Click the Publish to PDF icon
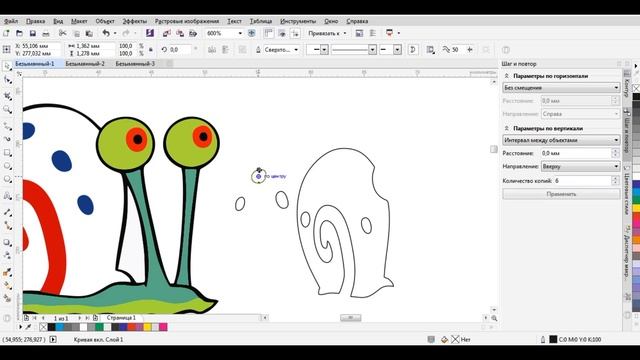Screen dimensions: 640x360 point(193,33)
